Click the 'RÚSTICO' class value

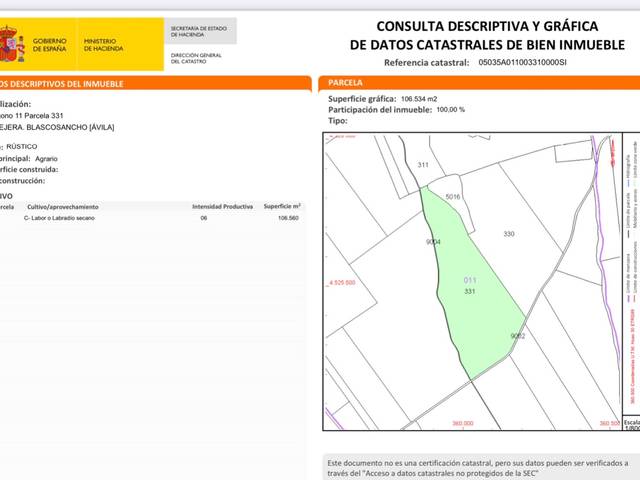tap(22, 147)
